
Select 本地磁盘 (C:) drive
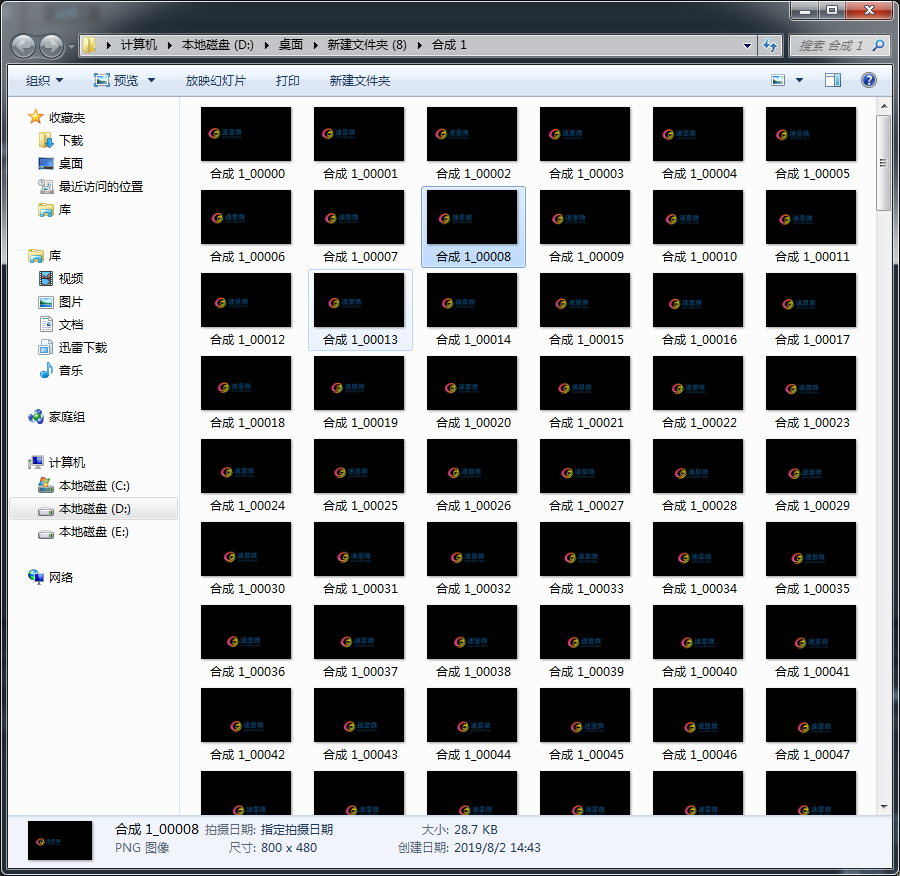click(x=94, y=486)
